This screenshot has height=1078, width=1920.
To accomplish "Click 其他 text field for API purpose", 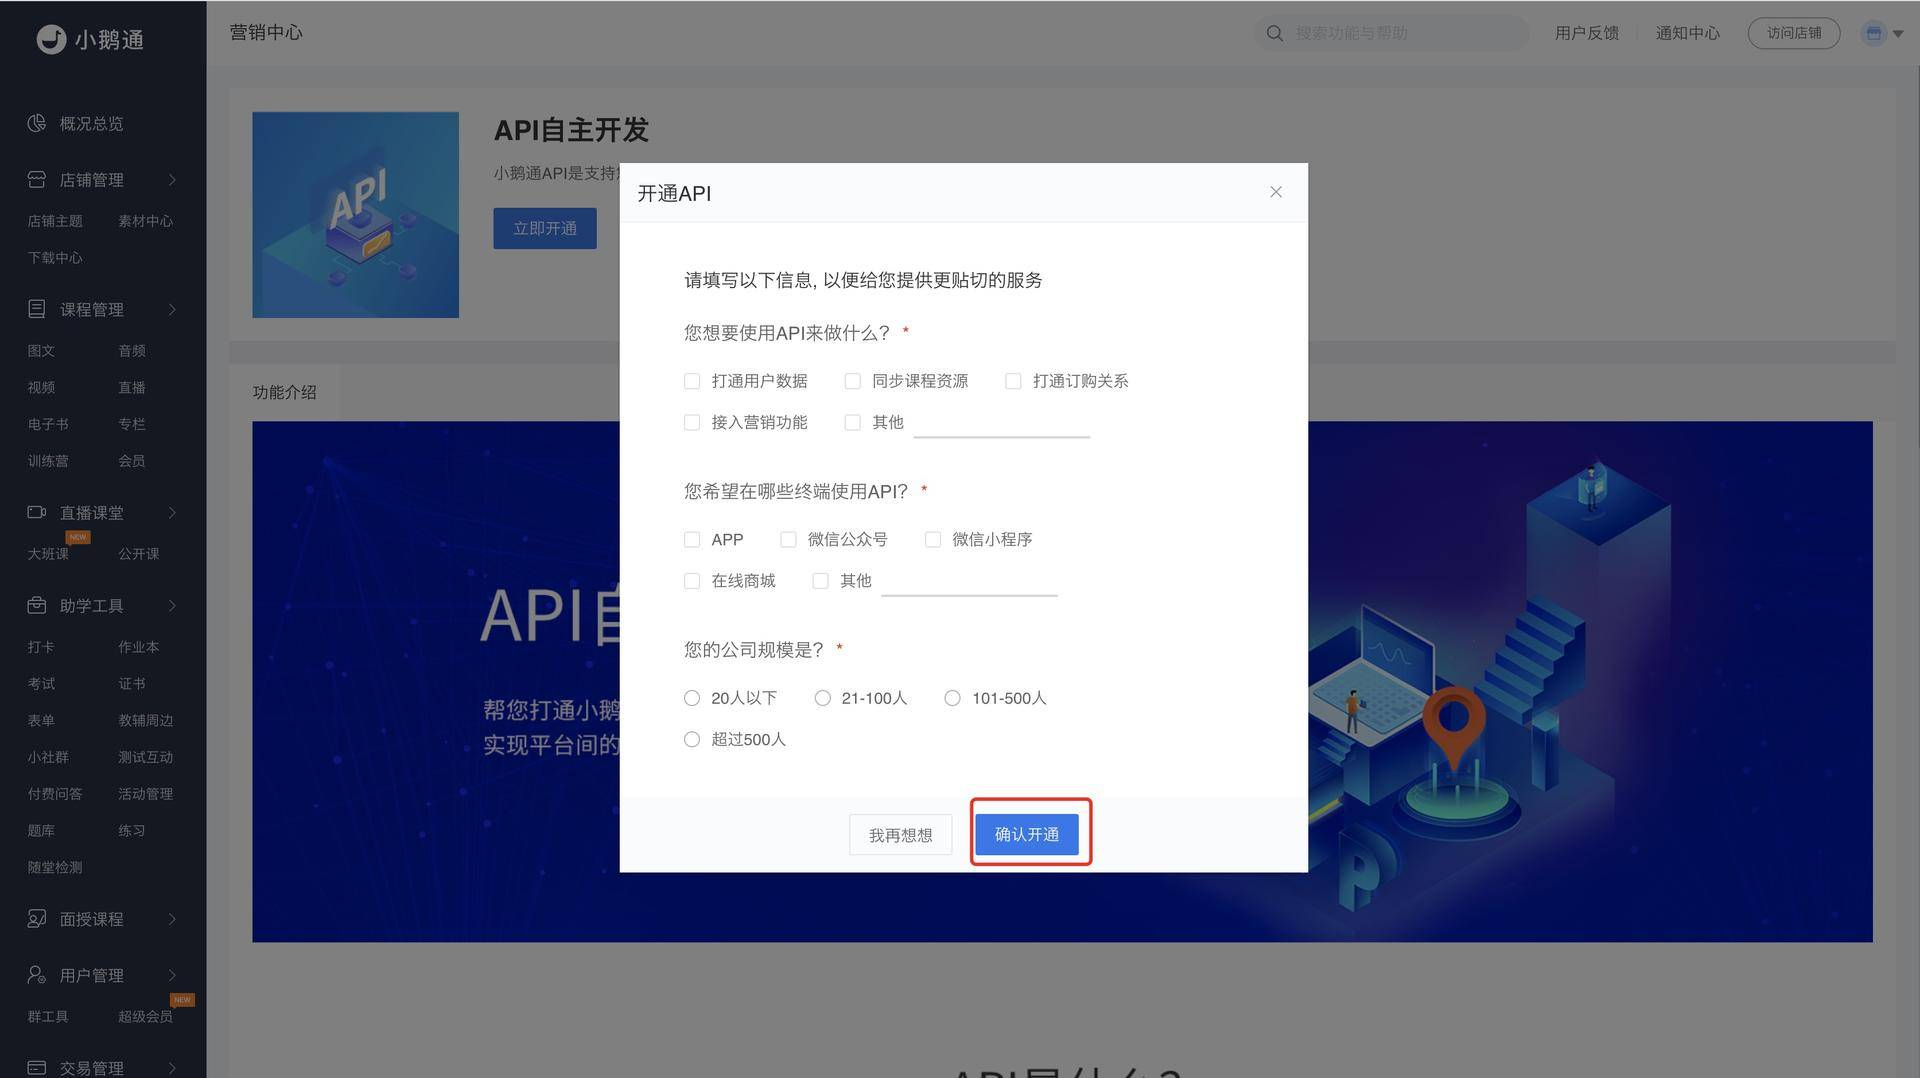I will (1001, 423).
